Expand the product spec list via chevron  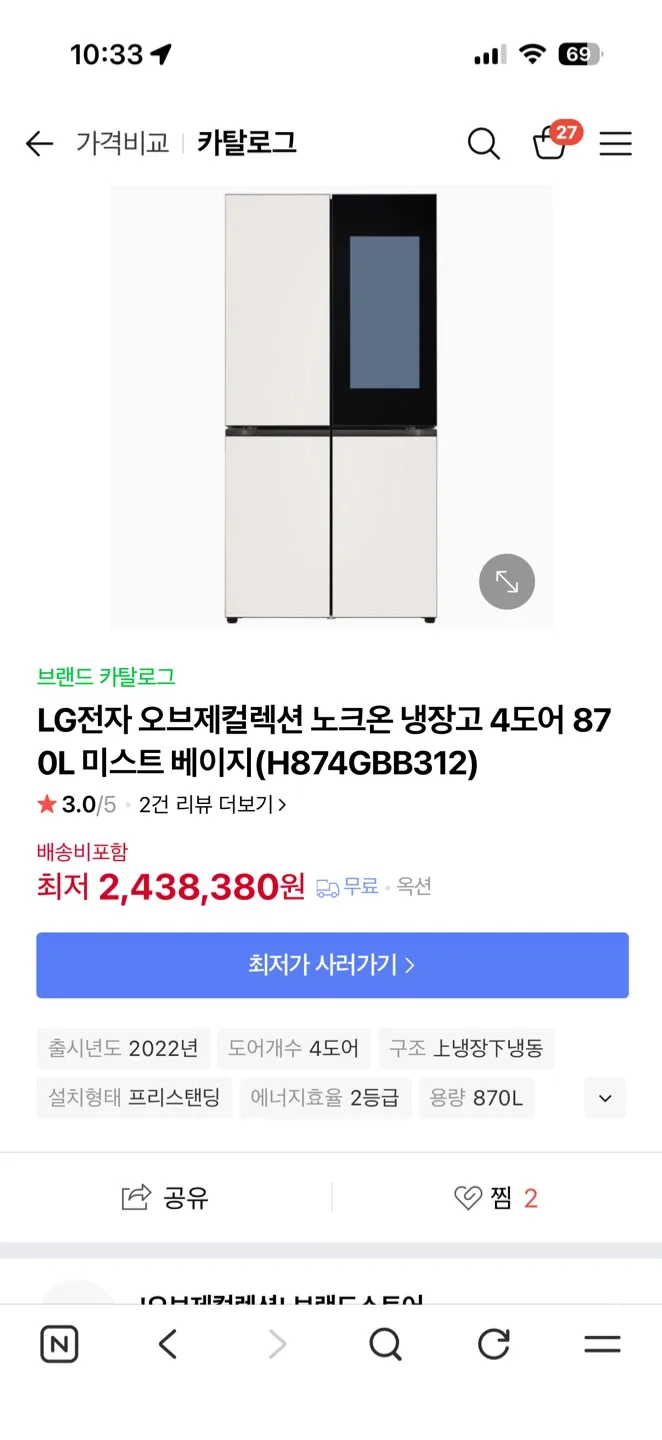[x=604, y=1097]
